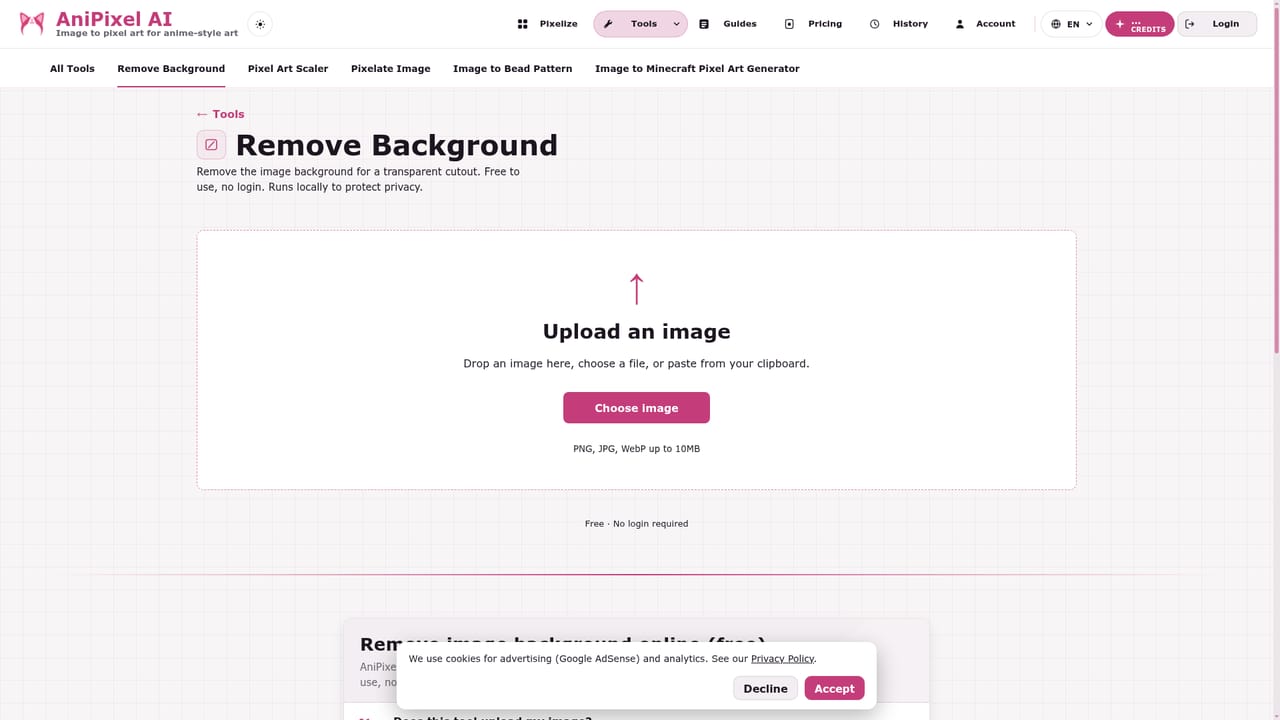
Task: Click the AniPixel AI cat logo icon
Action: point(32,24)
